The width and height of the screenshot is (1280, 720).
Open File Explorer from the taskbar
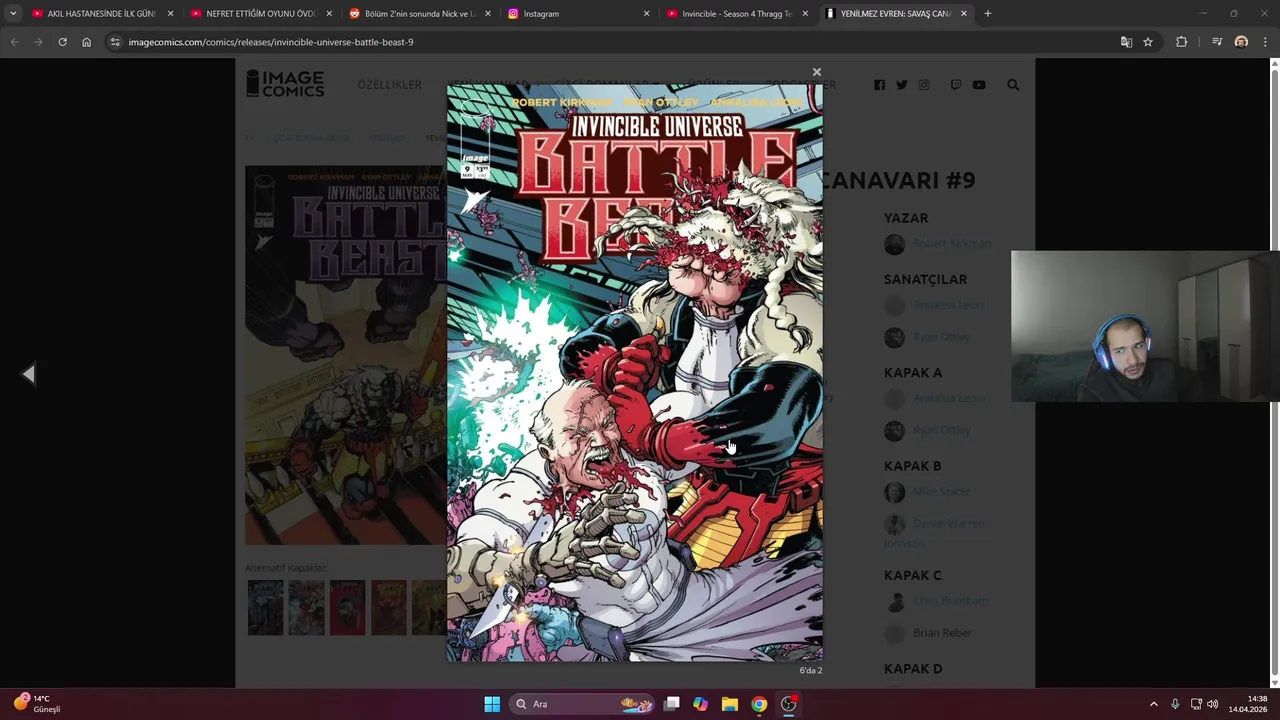pos(730,704)
